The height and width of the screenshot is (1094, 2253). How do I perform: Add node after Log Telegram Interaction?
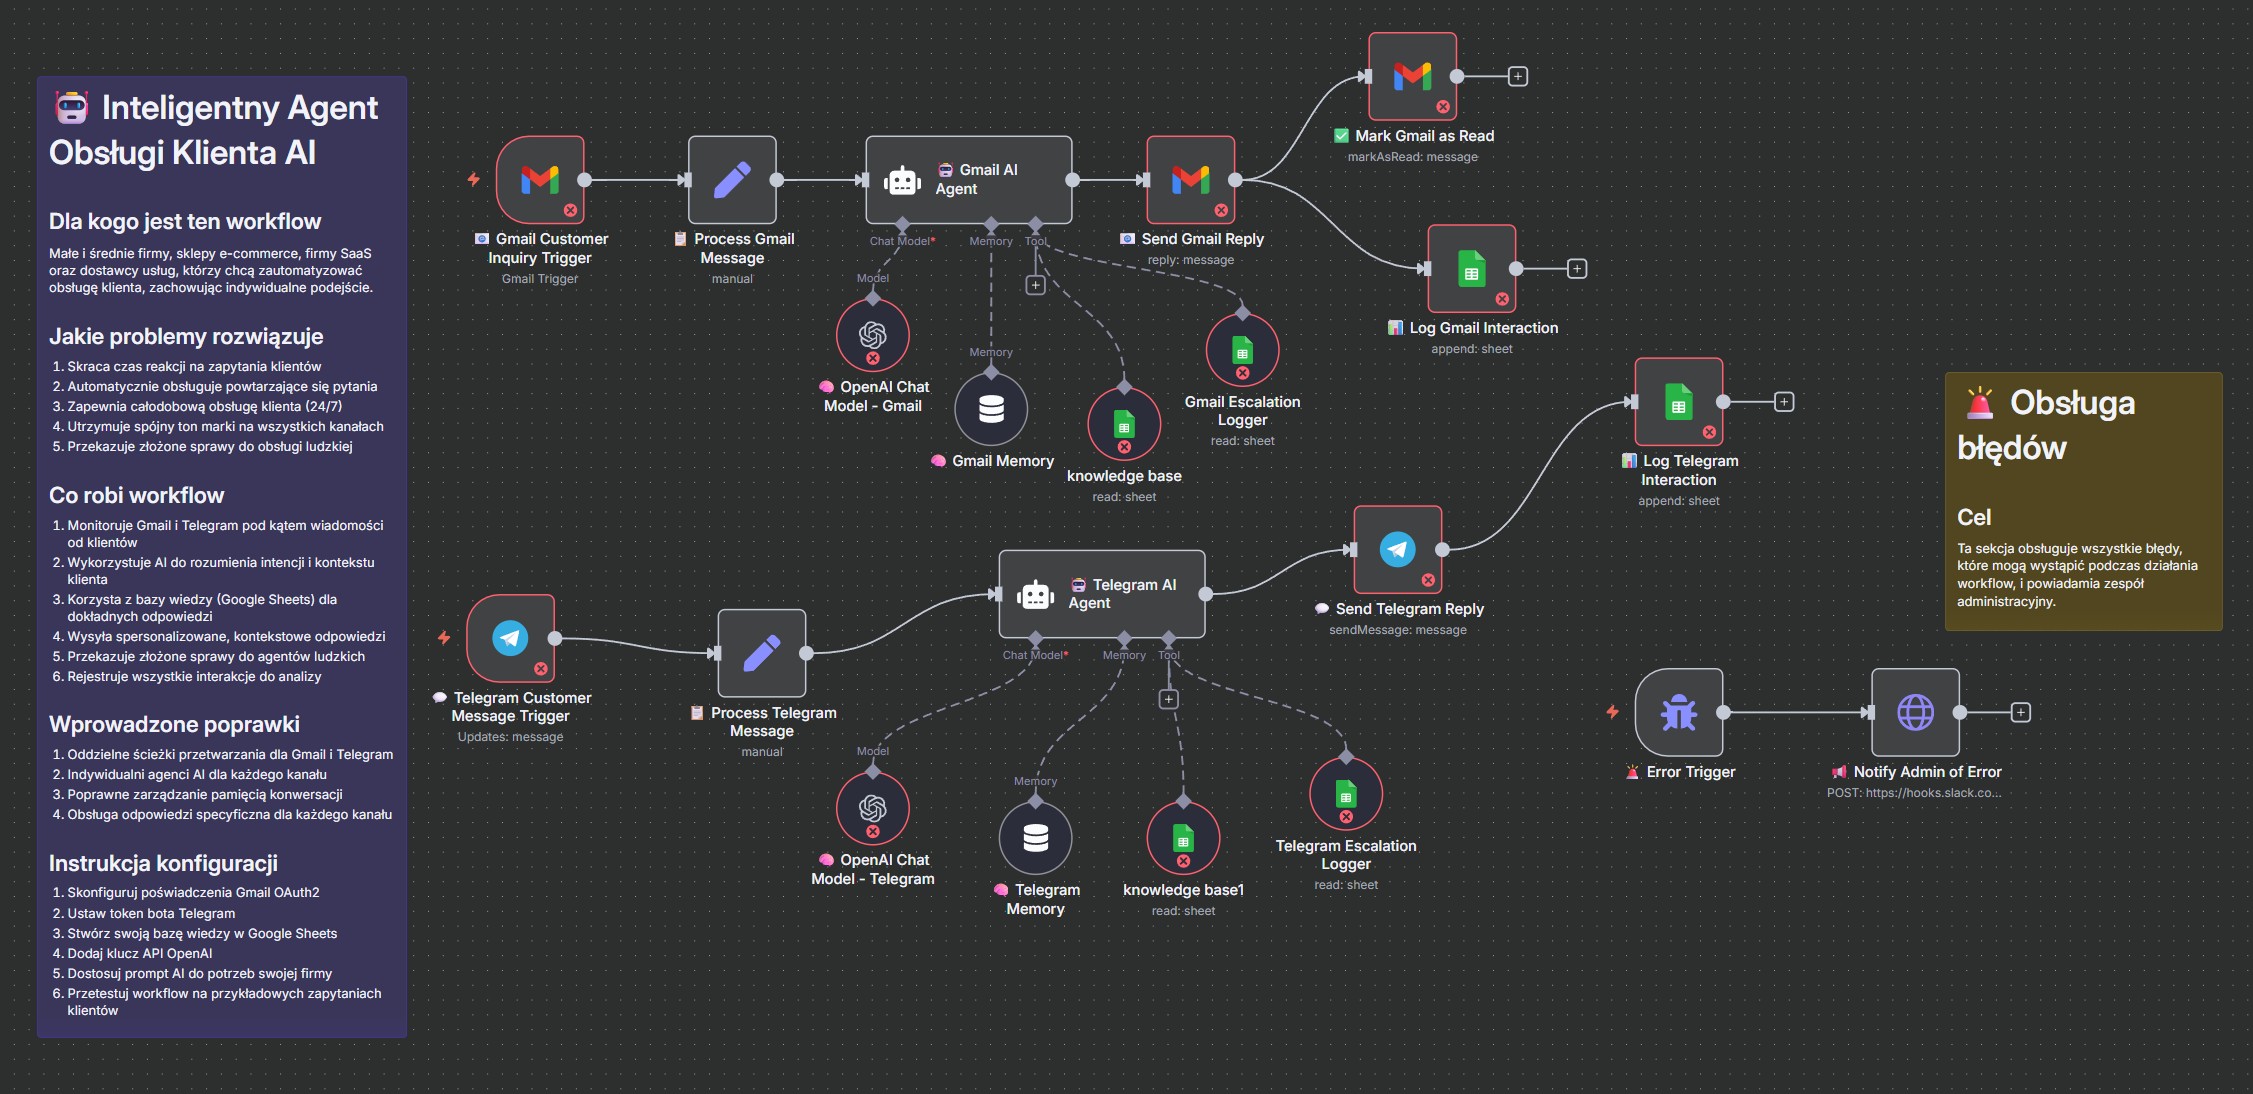1784,402
